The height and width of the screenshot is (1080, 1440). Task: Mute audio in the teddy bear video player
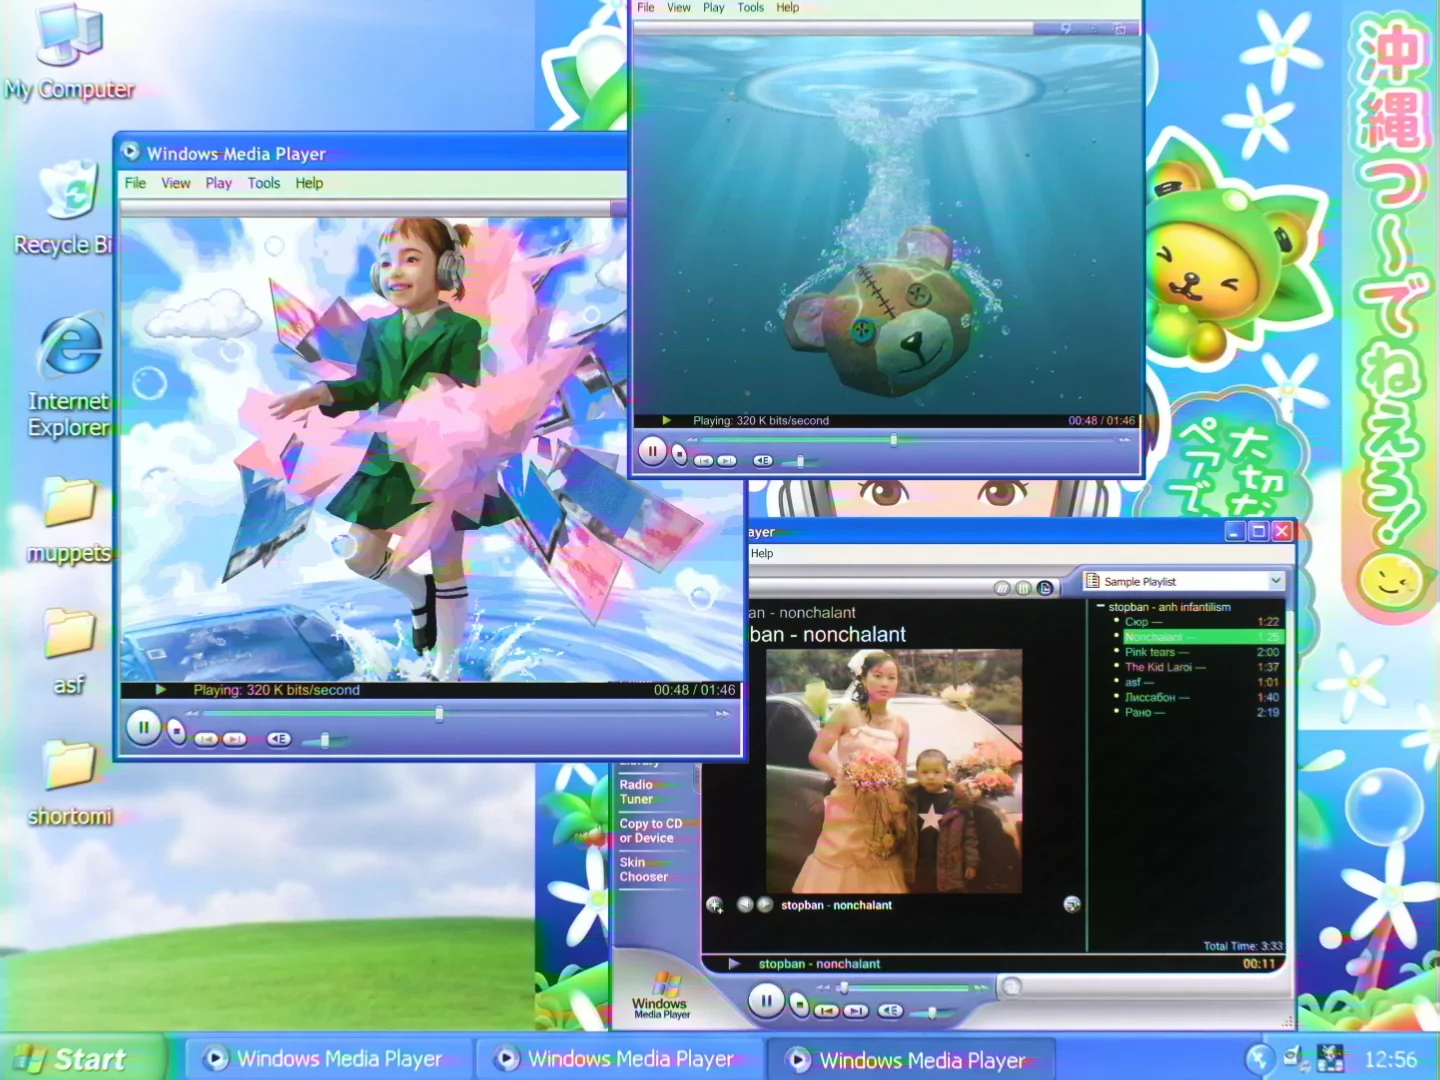point(763,461)
